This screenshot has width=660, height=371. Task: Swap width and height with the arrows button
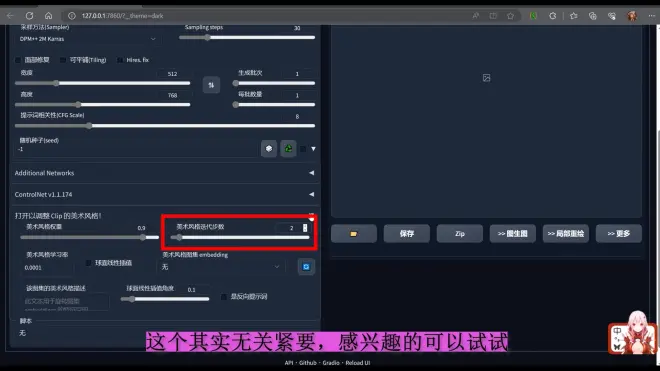[211, 85]
